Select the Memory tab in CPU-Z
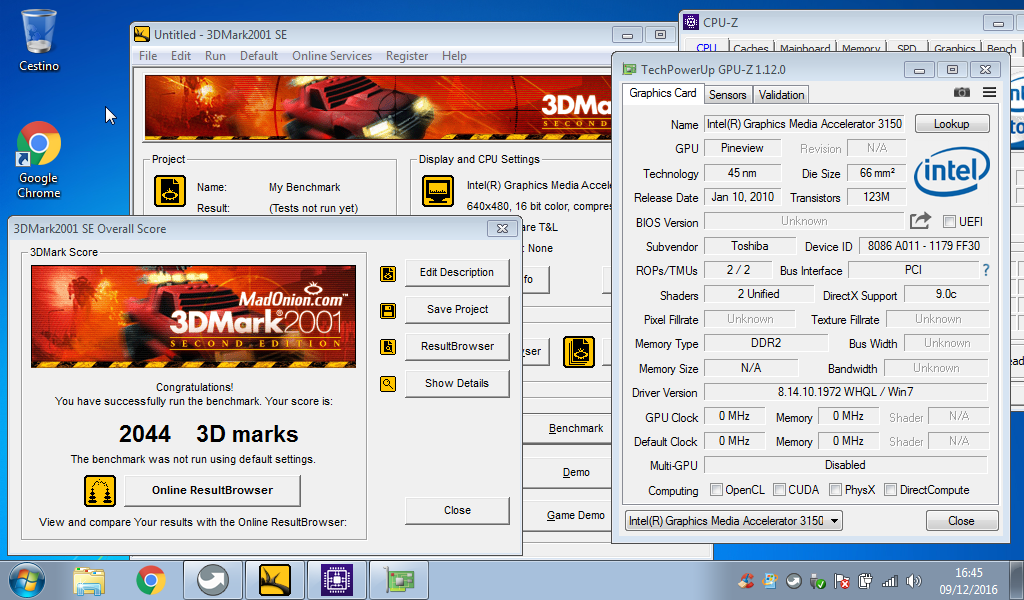Image resolution: width=1024 pixels, height=600 pixels. click(x=861, y=48)
